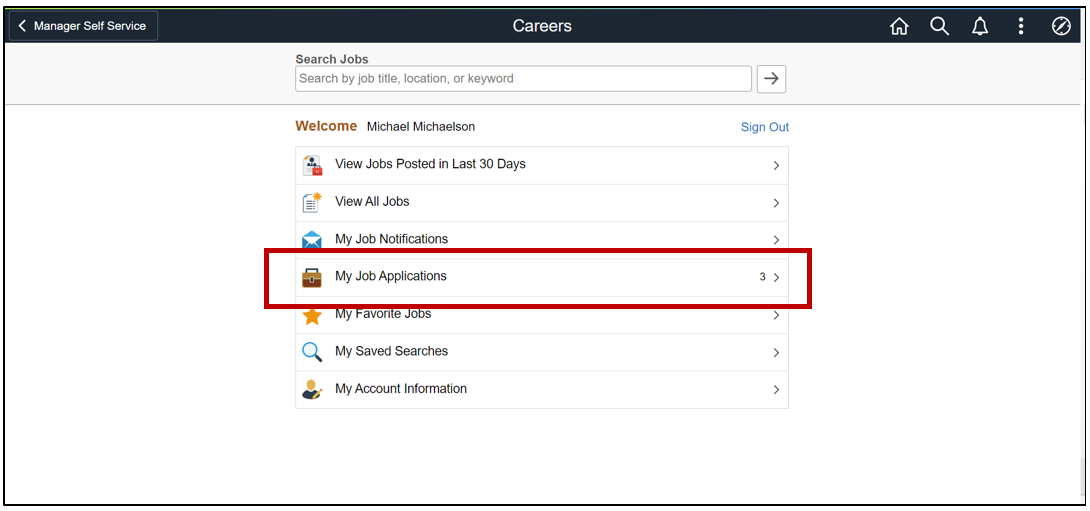Viewport: 1090px width, 511px height.
Task: Focus the Search Jobs text field
Action: 523,78
